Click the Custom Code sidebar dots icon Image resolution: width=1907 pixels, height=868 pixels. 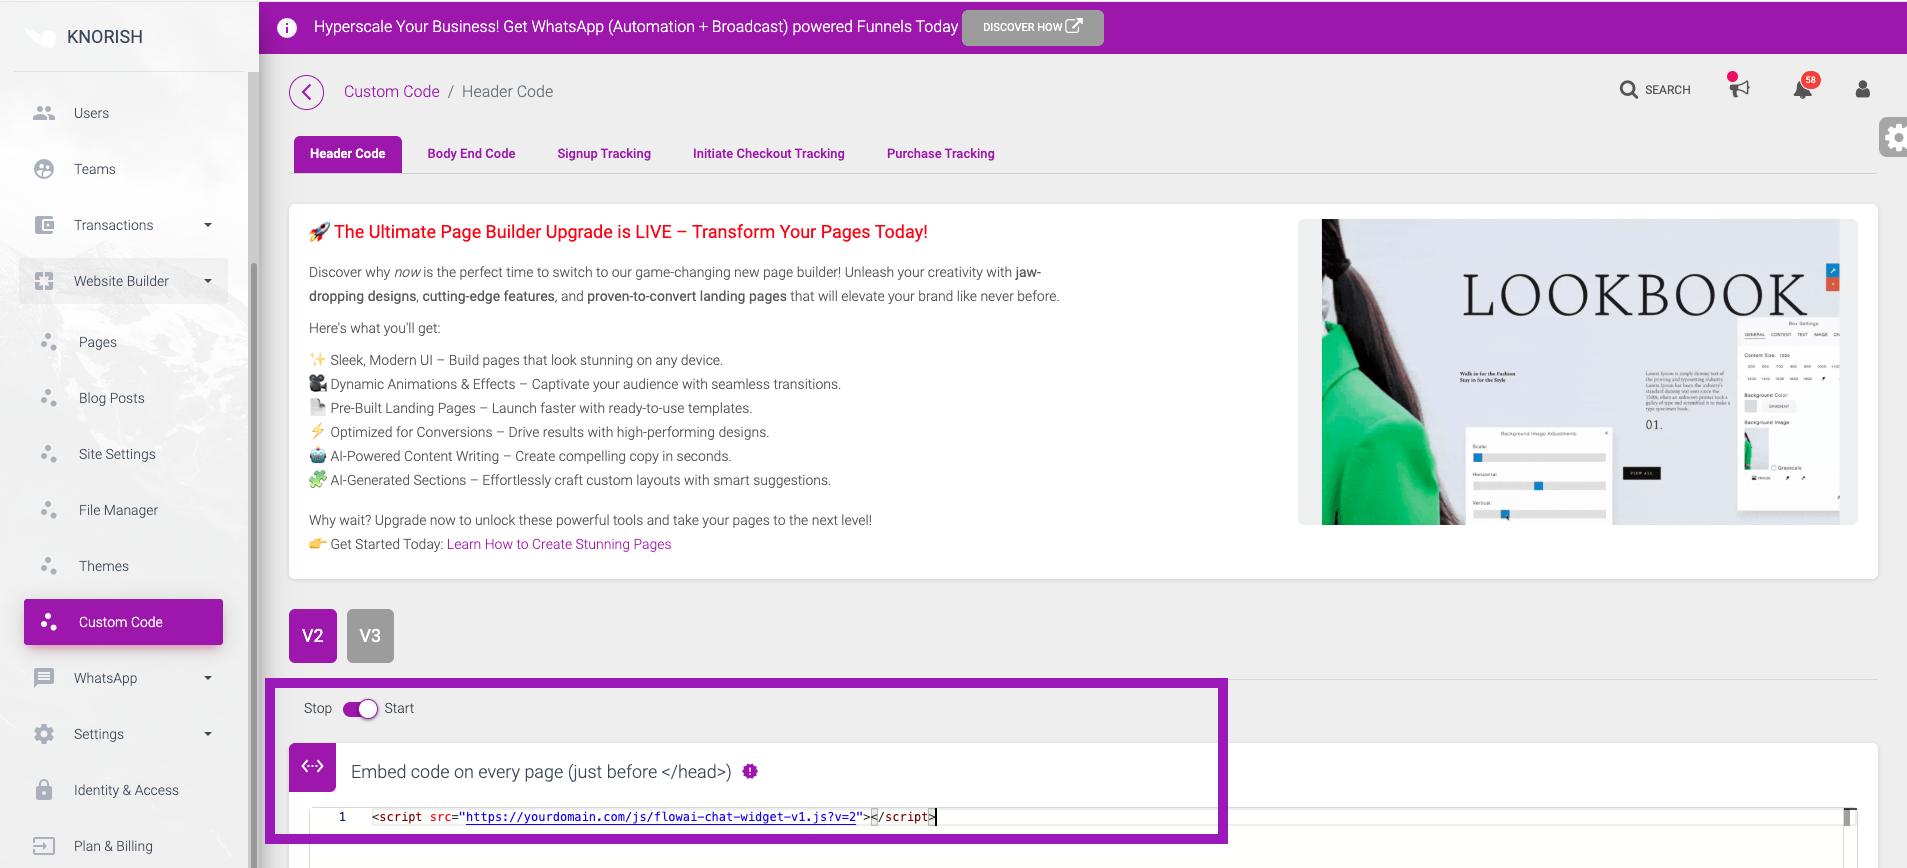click(49, 622)
